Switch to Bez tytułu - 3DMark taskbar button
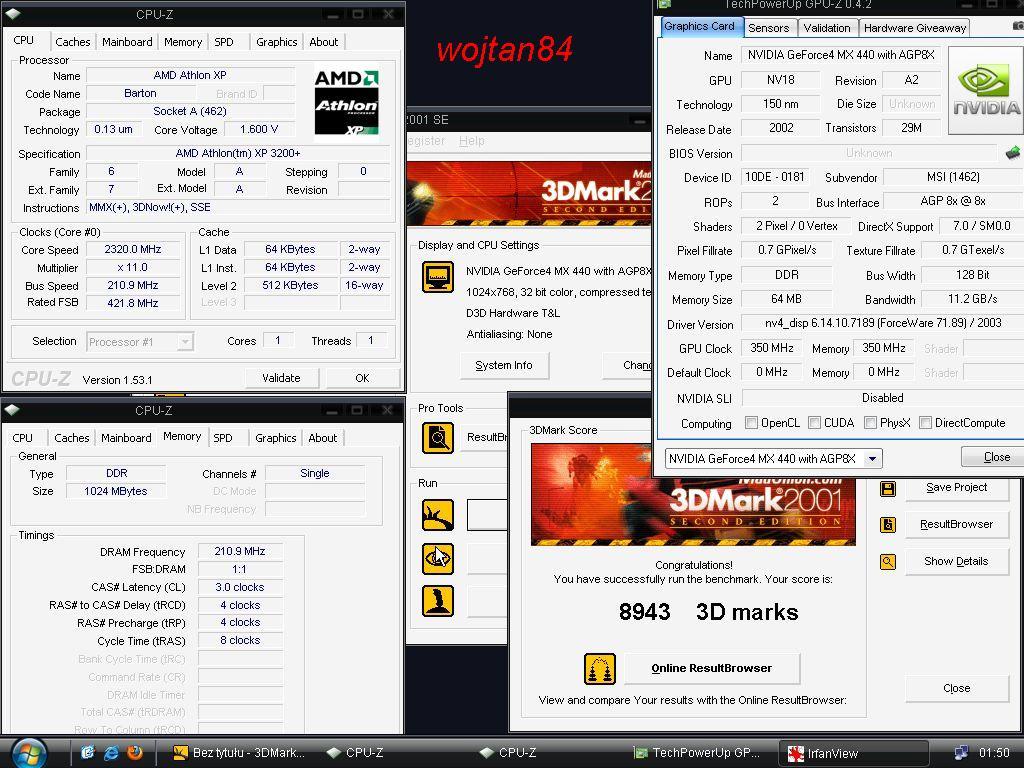The image size is (1024, 768). pos(240,753)
